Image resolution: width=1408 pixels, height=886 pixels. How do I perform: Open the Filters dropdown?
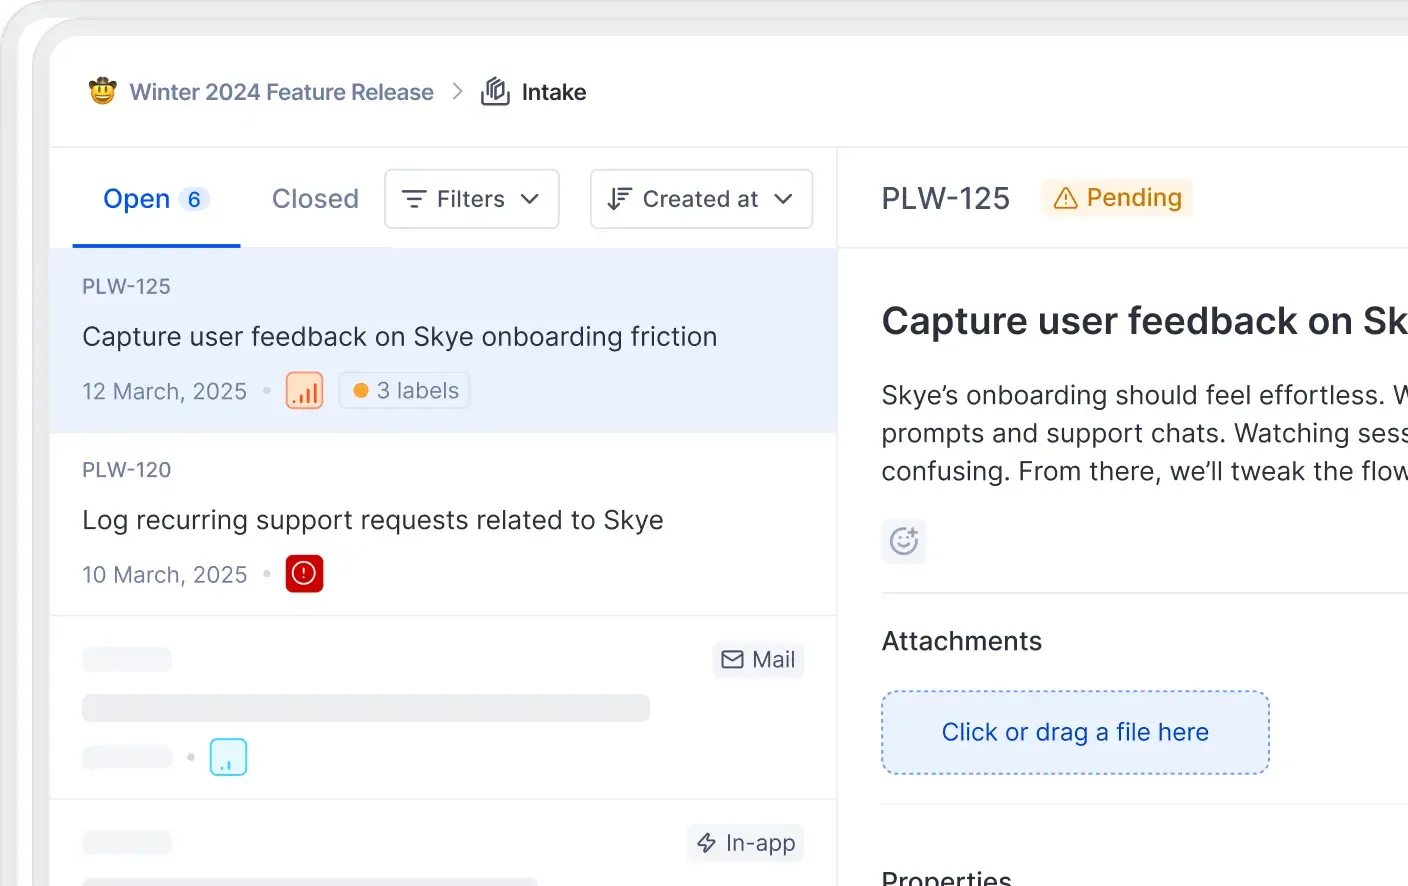pos(471,199)
